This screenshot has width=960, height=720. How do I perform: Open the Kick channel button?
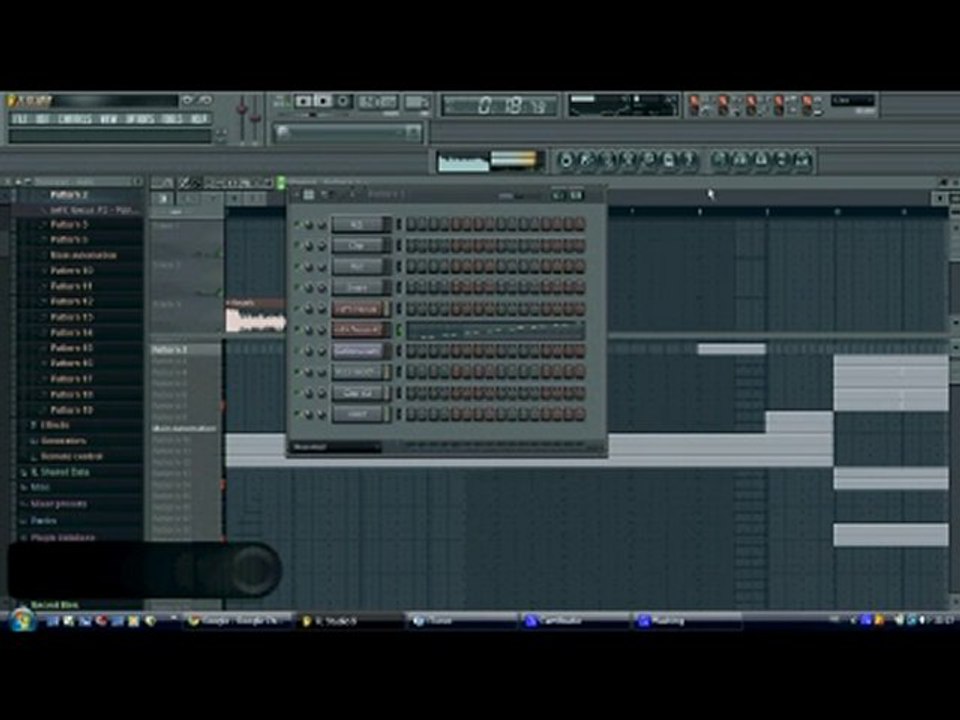click(x=360, y=225)
